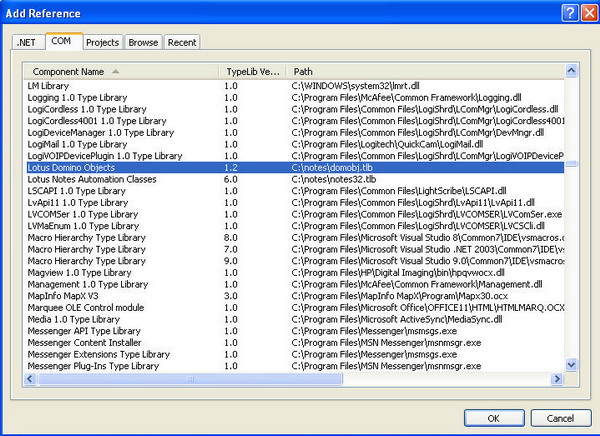
Task: Select Lotus Notes Automation Classes
Action: [295, 179]
